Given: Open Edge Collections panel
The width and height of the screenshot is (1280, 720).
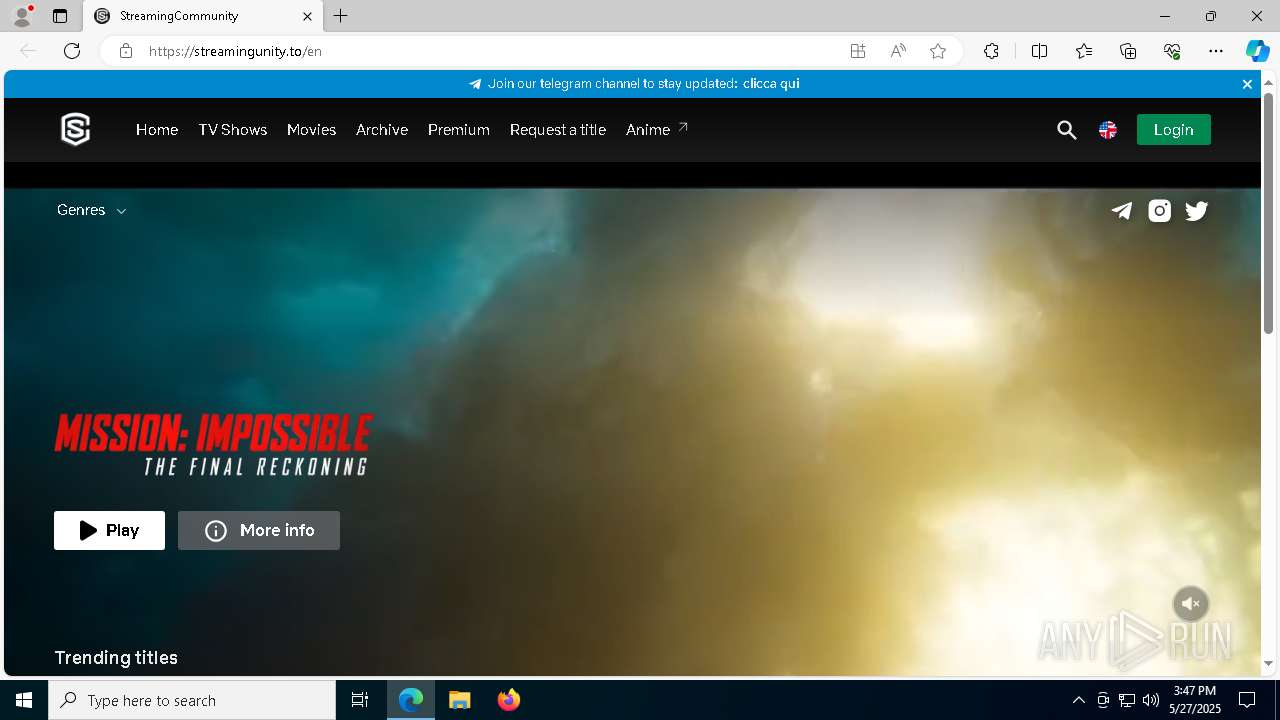Looking at the screenshot, I should [1128, 51].
